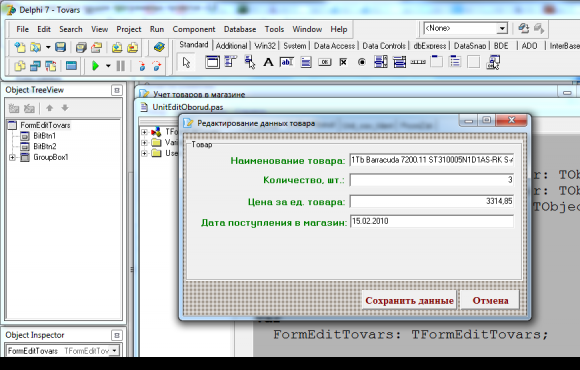Click the Pause program icon
580x370 pixels.
pyautogui.click(x=121, y=66)
